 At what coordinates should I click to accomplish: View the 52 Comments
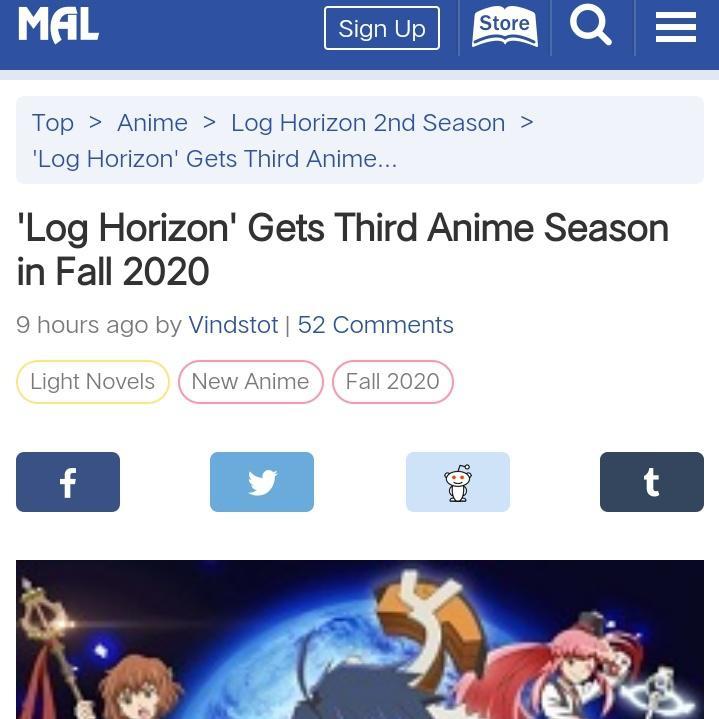[376, 325]
